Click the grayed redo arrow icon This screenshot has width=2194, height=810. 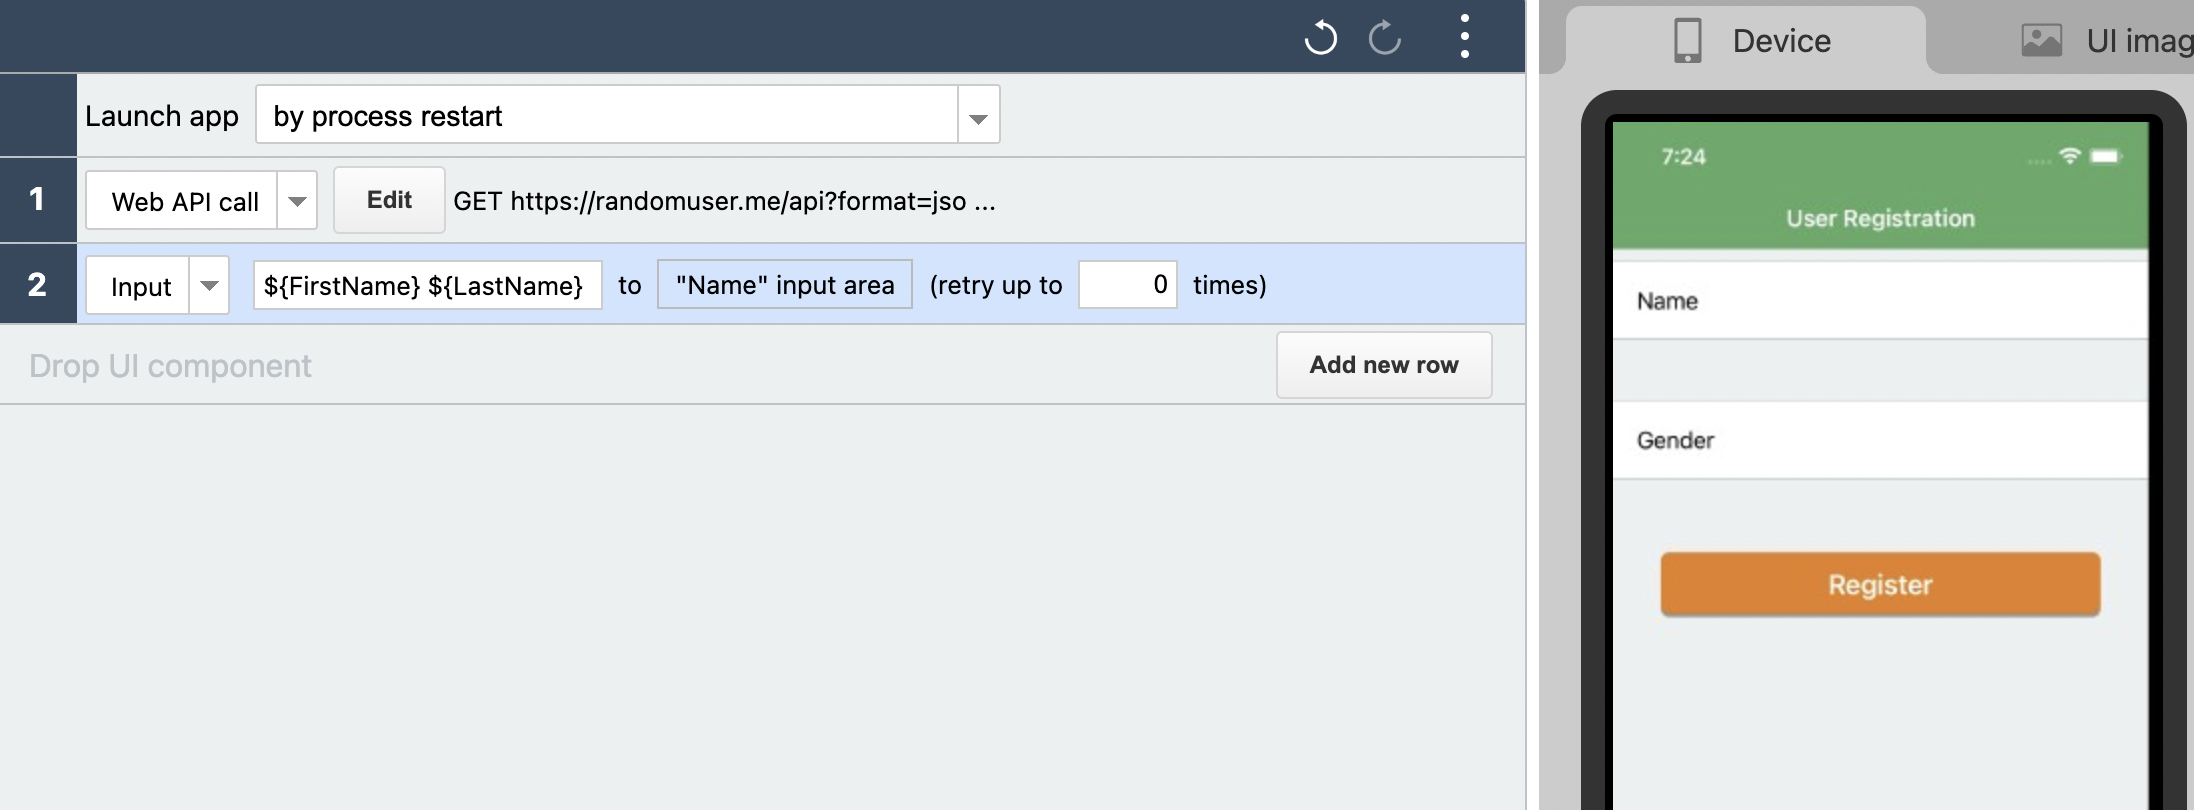point(1385,38)
